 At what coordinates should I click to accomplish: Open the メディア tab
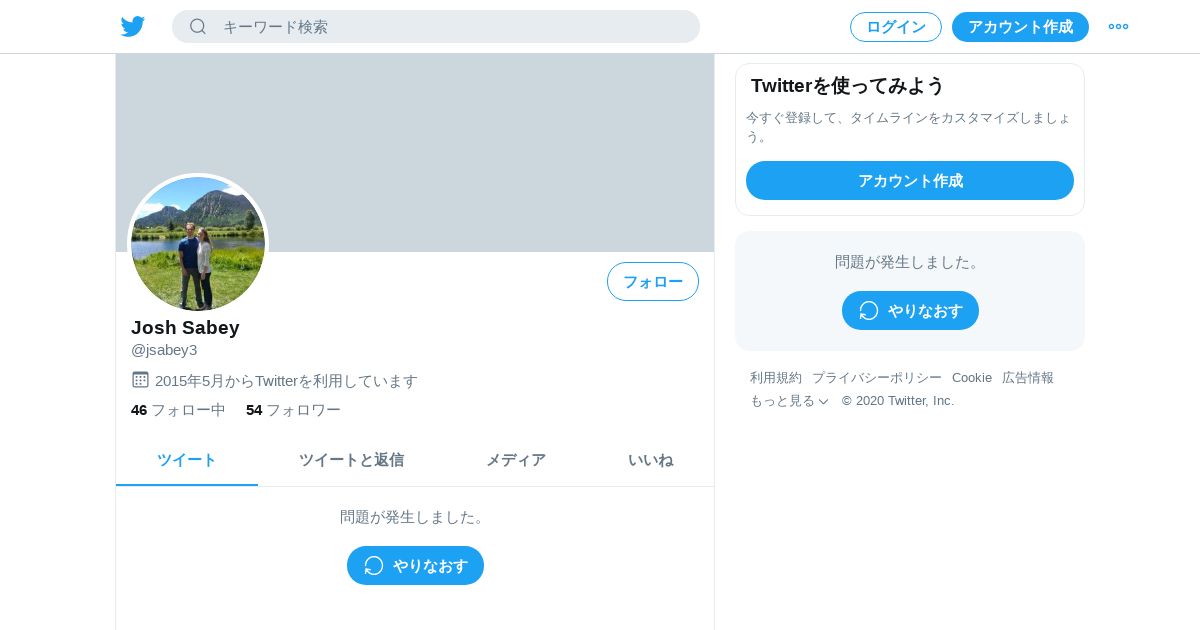point(516,460)
